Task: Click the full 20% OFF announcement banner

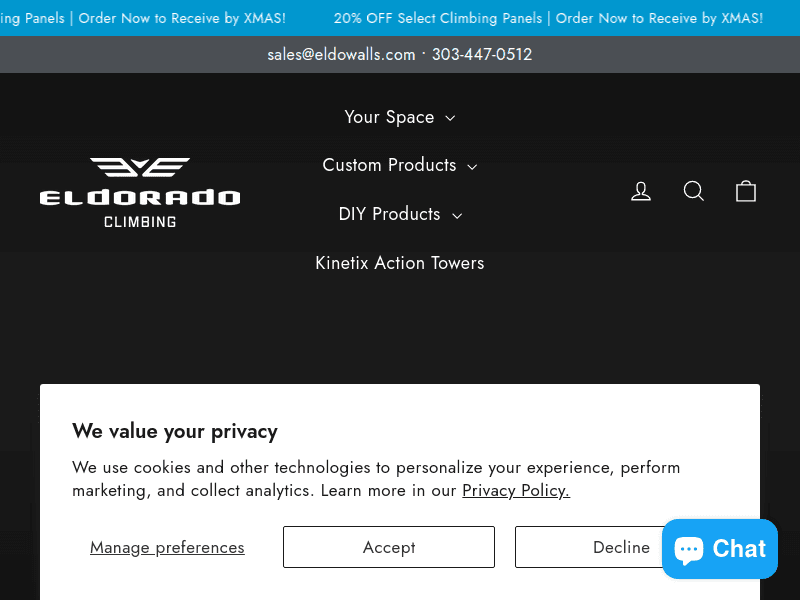Action: 548,18
